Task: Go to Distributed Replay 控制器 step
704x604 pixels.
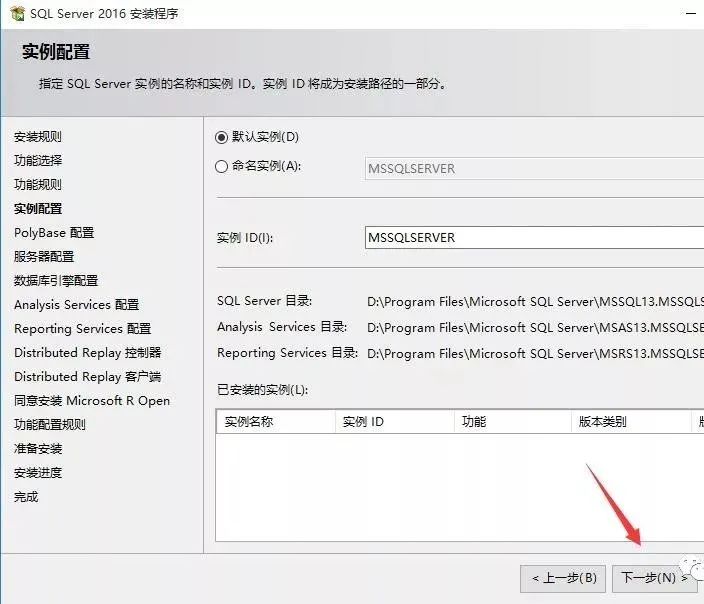Action: click(x=88, y=353)
